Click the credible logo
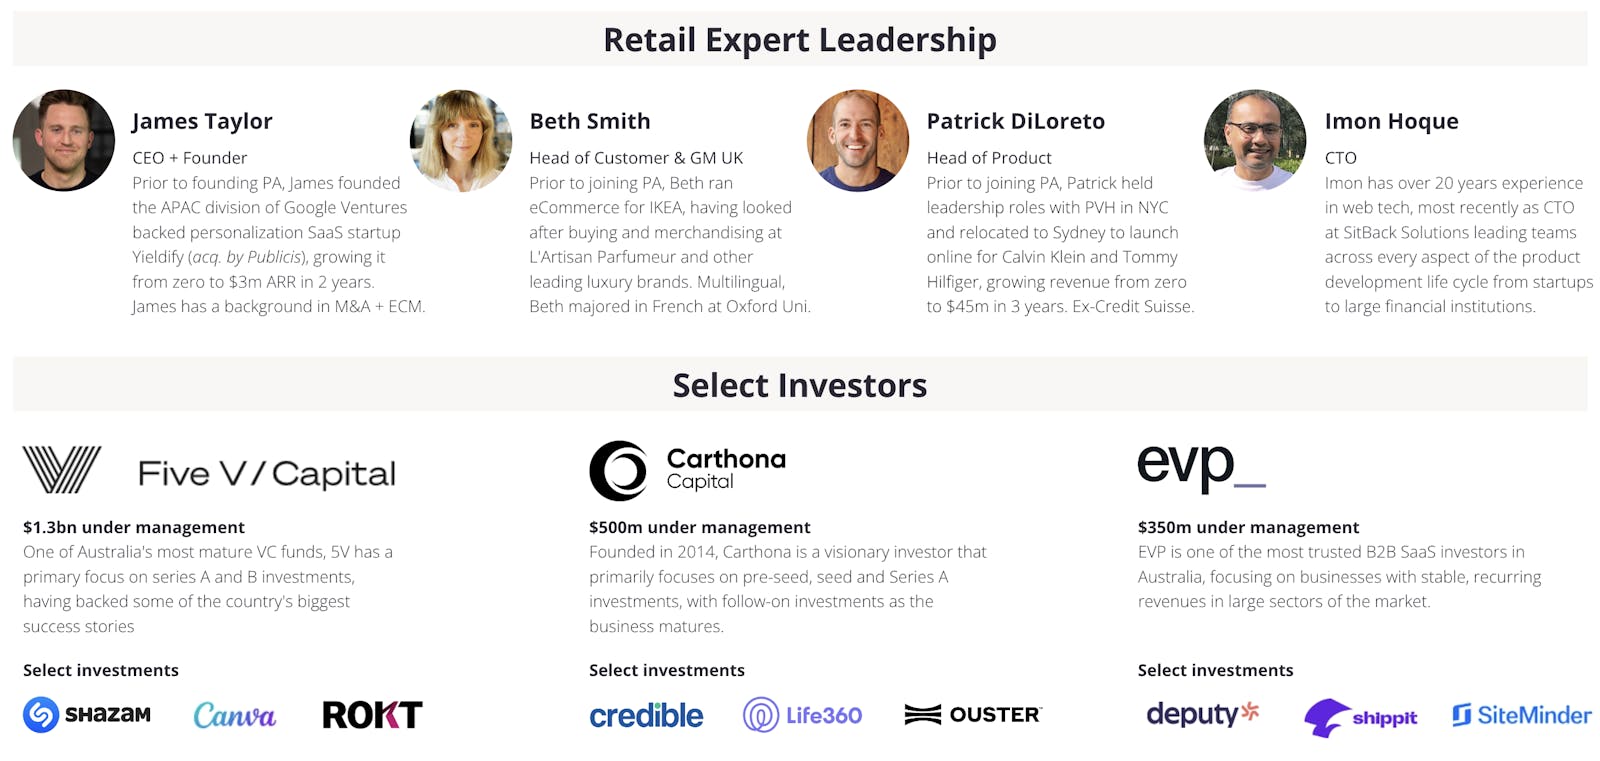The image size is (1600, 761). [646, 715]
